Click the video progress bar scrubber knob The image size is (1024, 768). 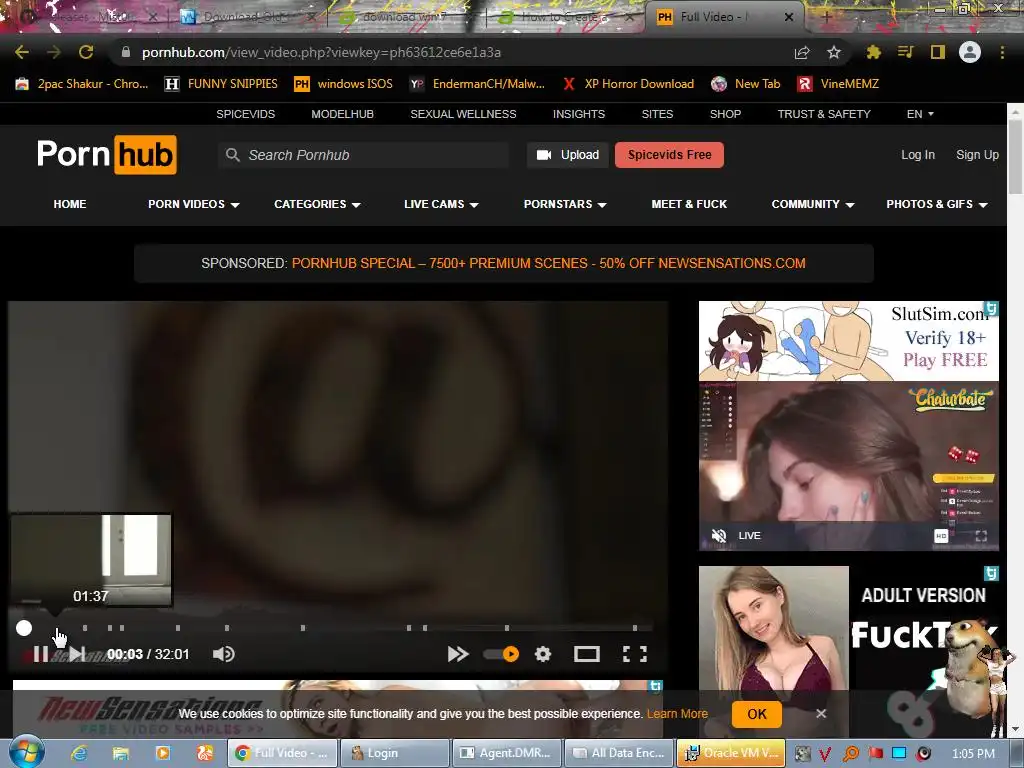click(24, 628)
